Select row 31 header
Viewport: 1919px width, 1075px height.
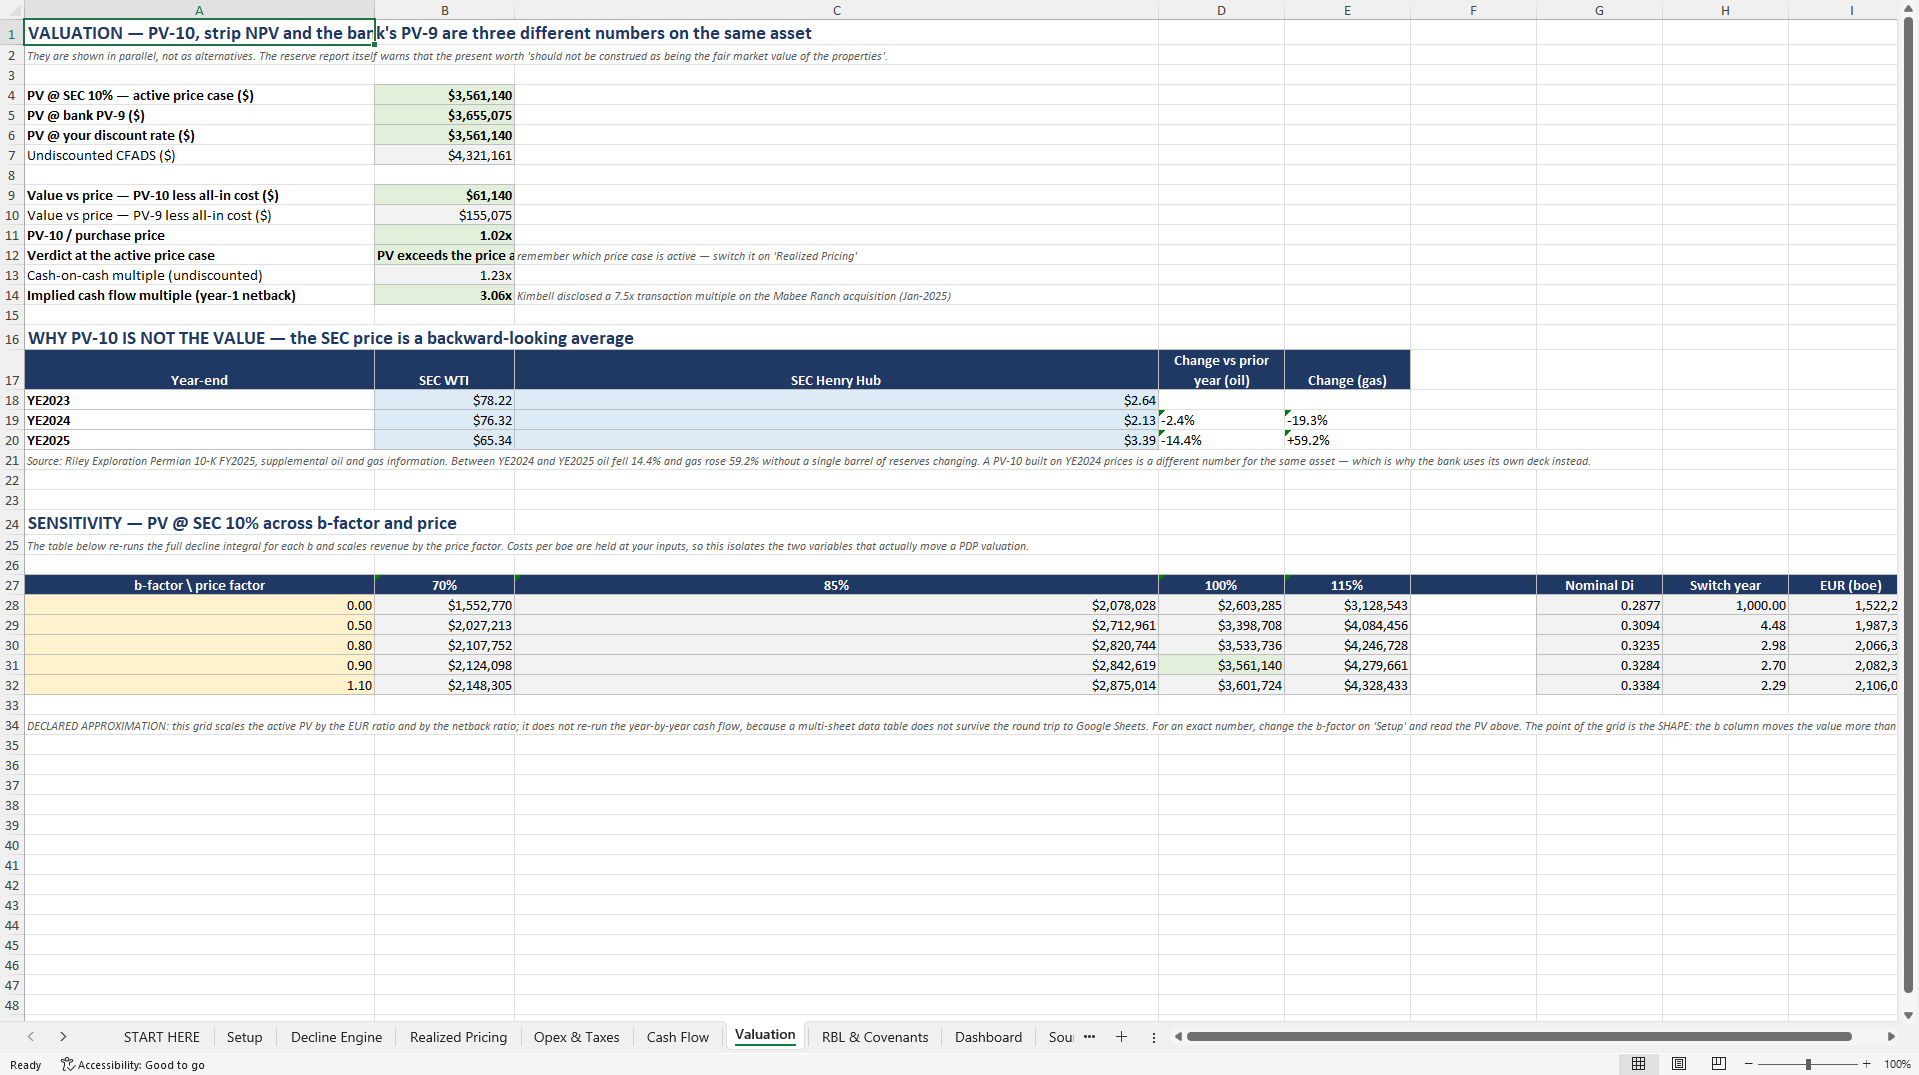click(x=12, y=665)
